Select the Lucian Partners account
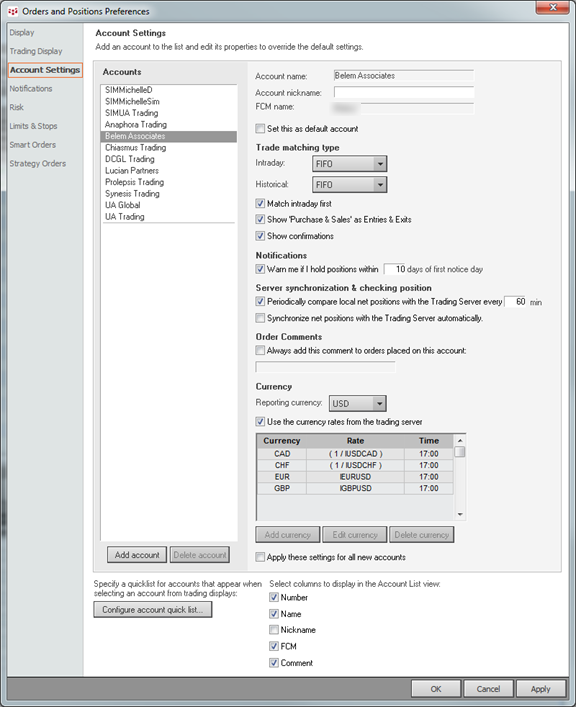Image resolution: width=576 pixels, height=707 pixels. 169,170
